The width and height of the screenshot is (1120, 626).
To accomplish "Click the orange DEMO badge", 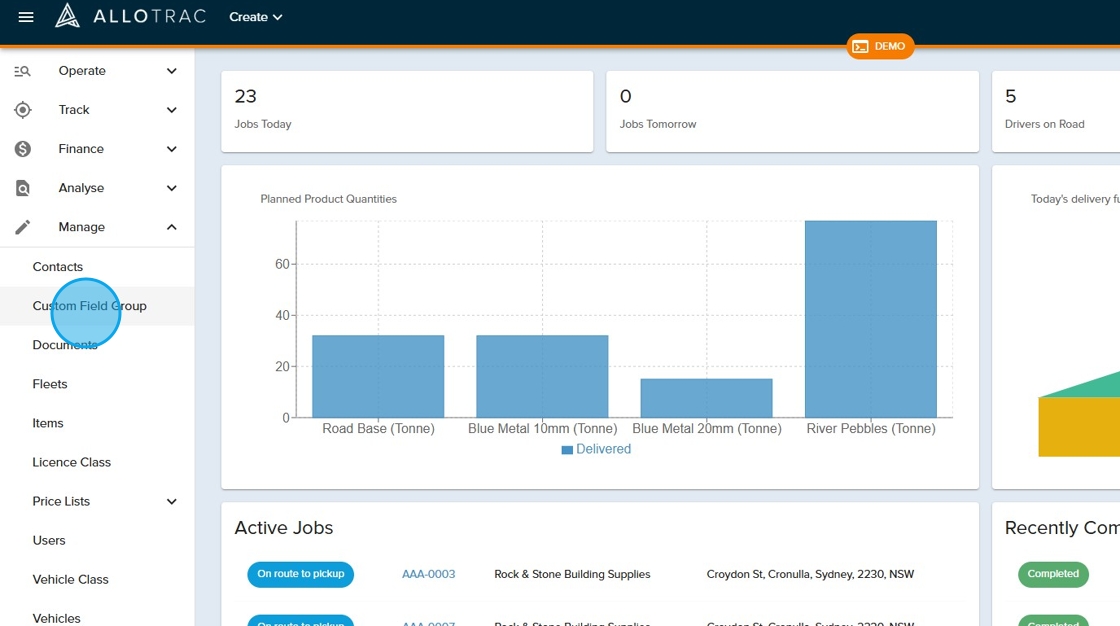I will pyautogui.click(x=880, y=46).
